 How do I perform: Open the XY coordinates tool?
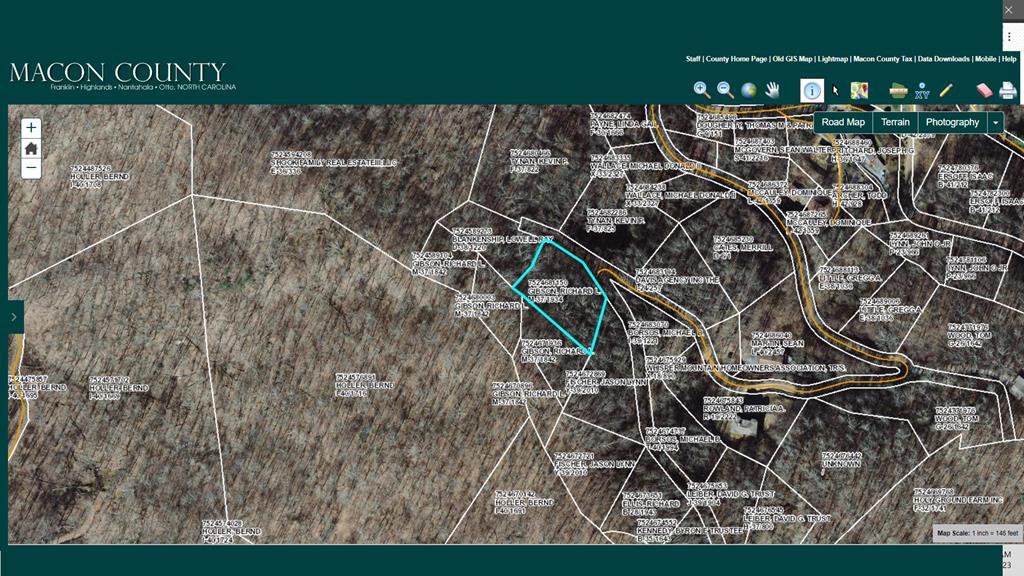pos(922,90)
